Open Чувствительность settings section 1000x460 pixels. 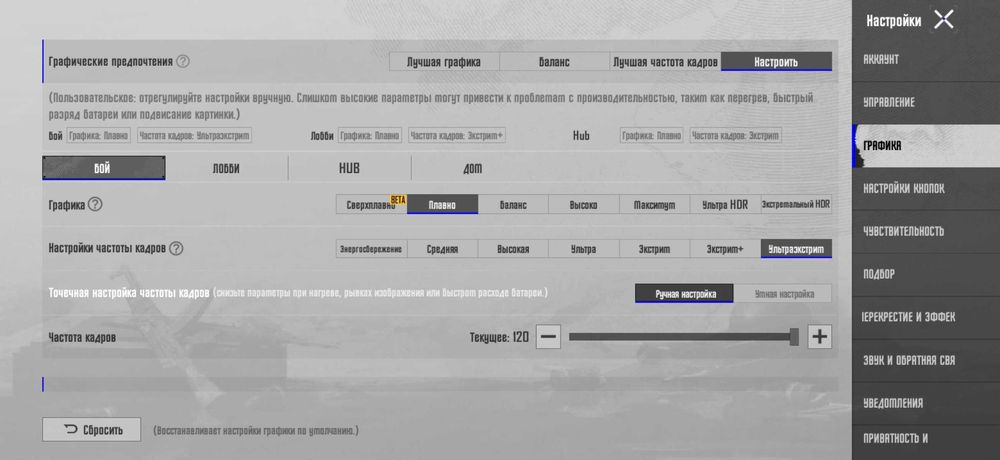tap(926, 231)
